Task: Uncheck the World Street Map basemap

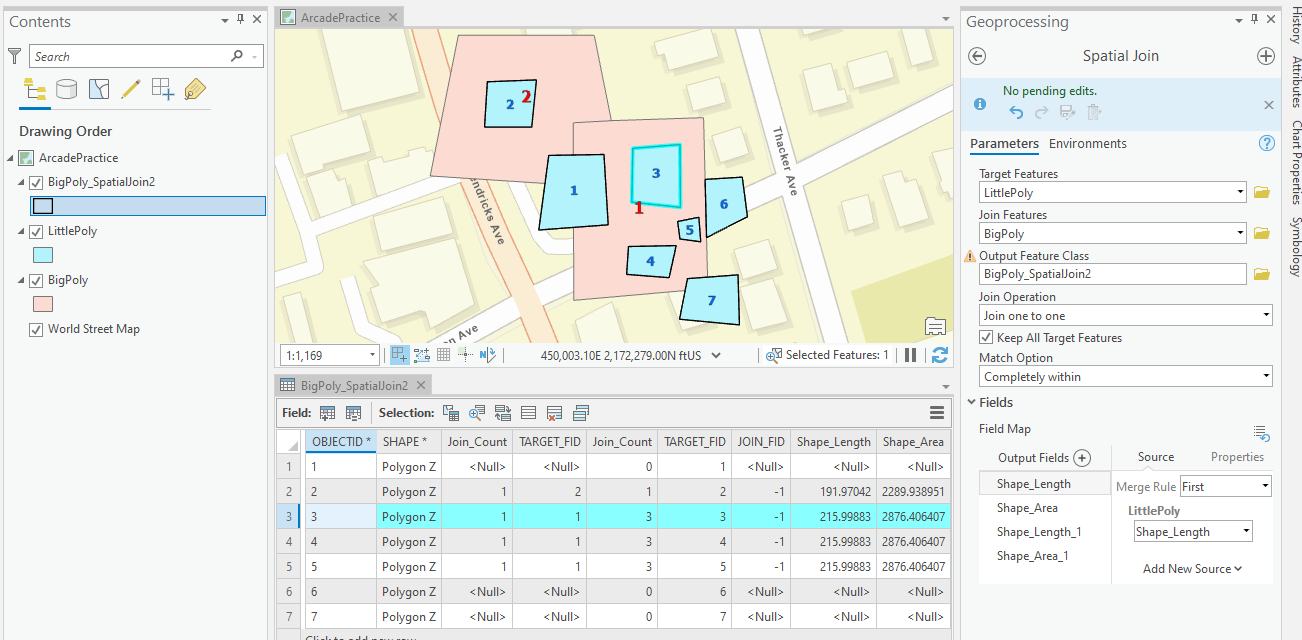Action: coord(38,329)
